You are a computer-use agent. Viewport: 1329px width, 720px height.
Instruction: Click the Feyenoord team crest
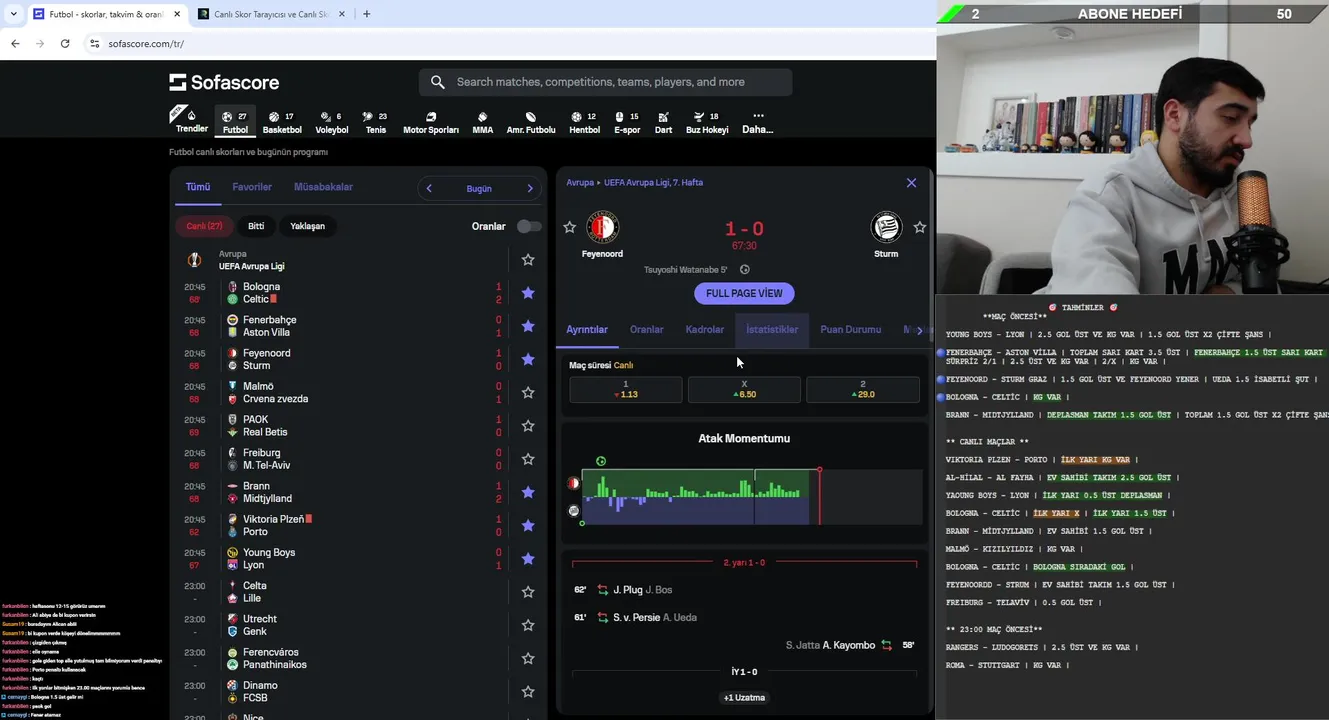[602, 227]
